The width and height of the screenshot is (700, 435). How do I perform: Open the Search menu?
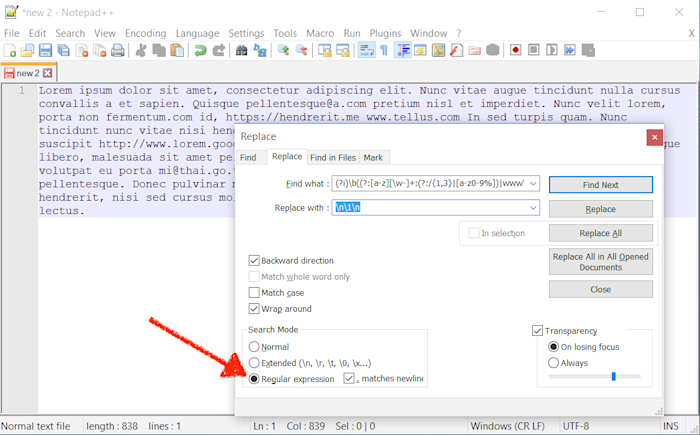click(70, 33)
